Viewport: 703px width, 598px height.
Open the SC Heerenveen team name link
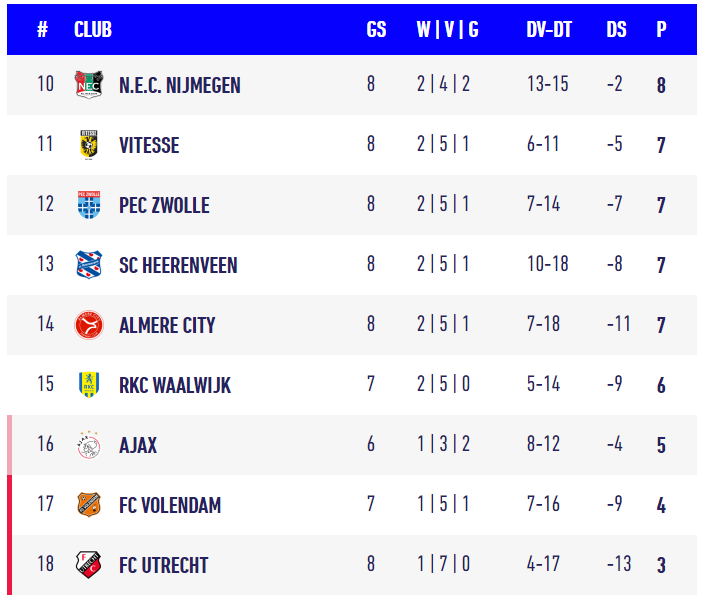coord(178,265)
